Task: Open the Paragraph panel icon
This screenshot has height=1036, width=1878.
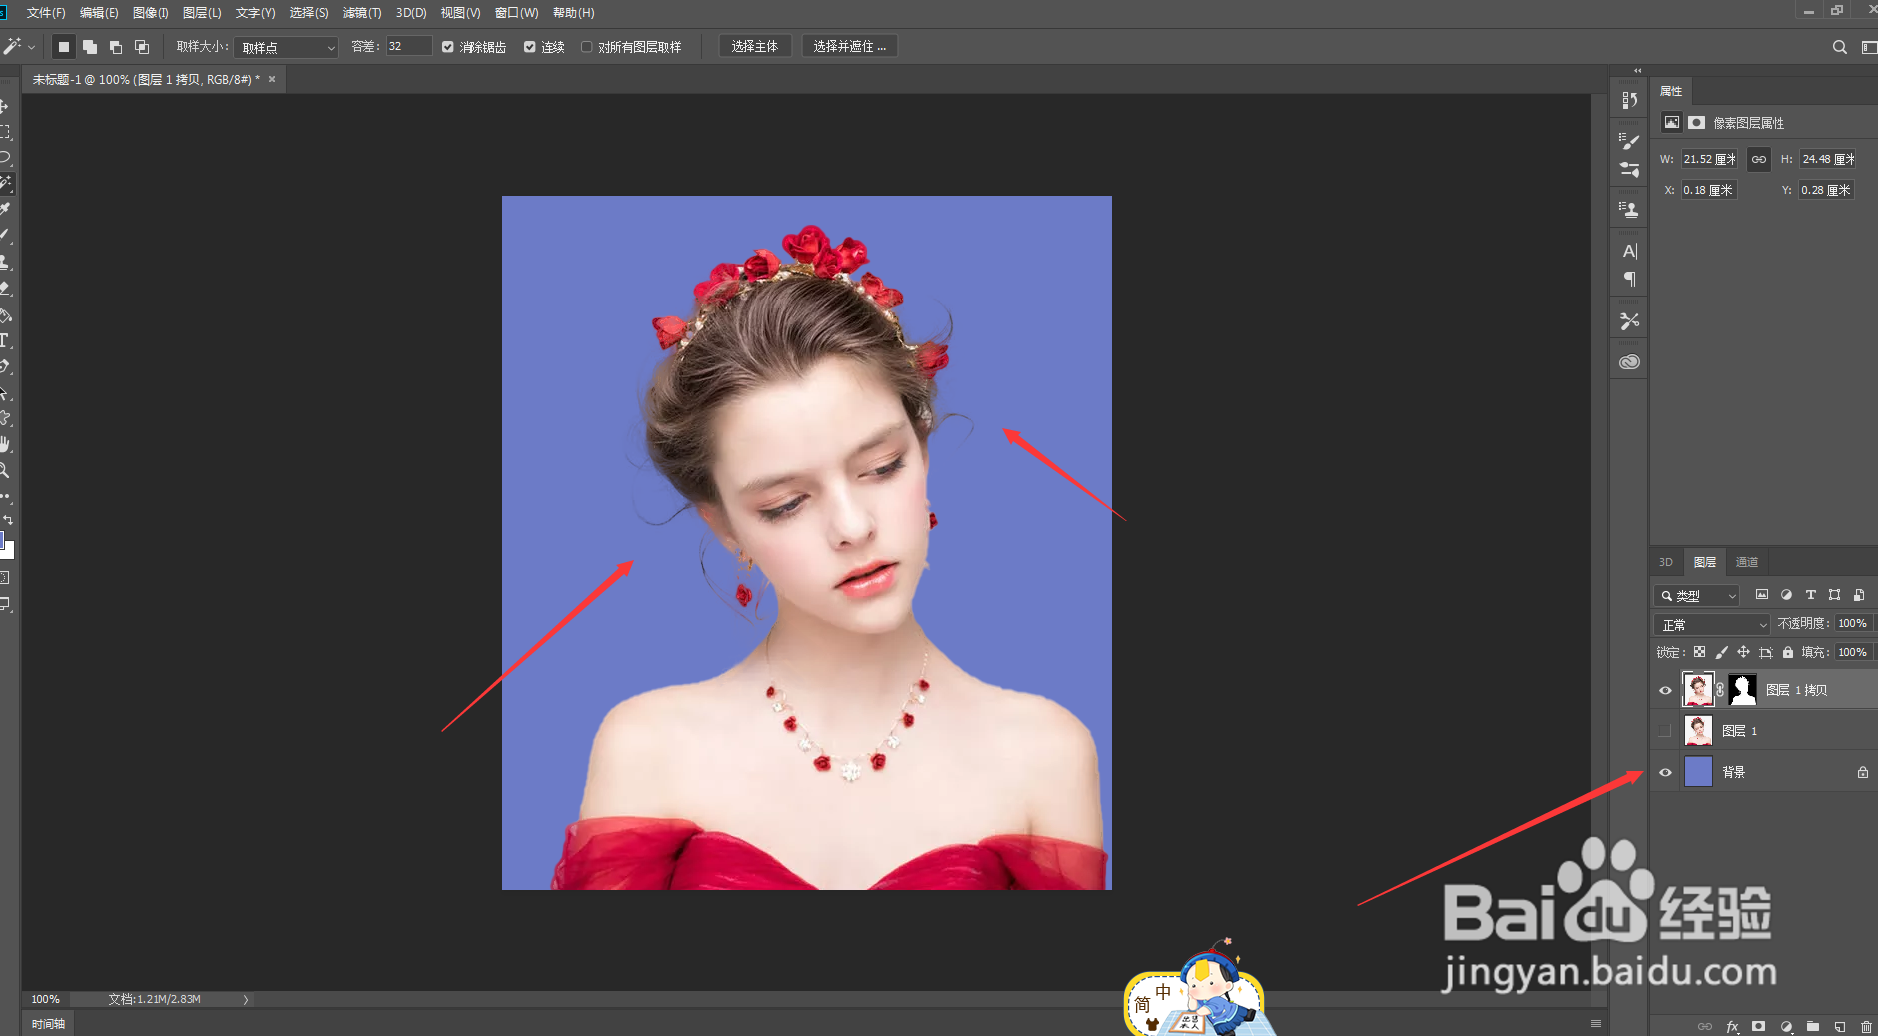Action: [1630, 279]
